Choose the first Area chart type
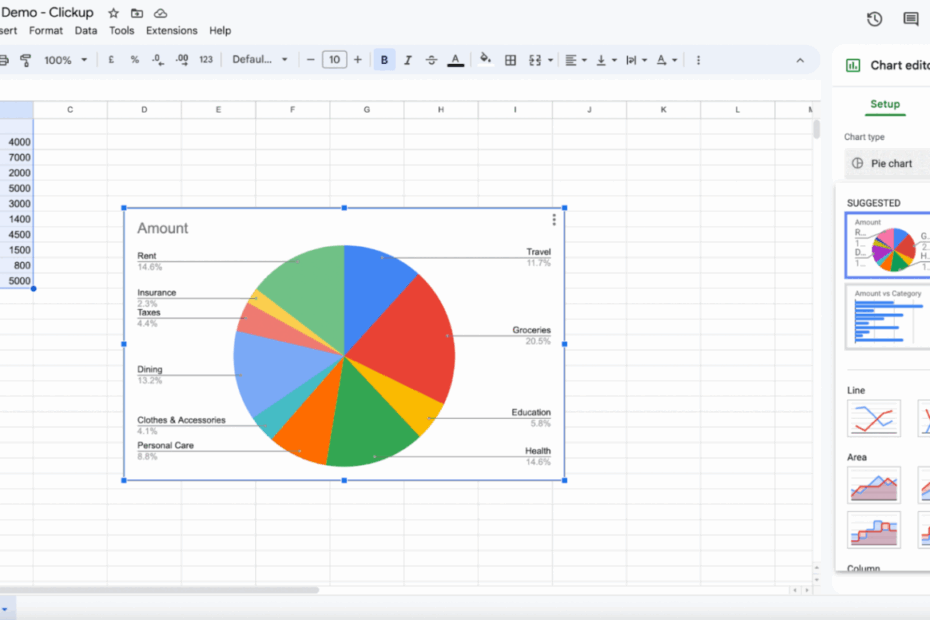 point(874,485)
